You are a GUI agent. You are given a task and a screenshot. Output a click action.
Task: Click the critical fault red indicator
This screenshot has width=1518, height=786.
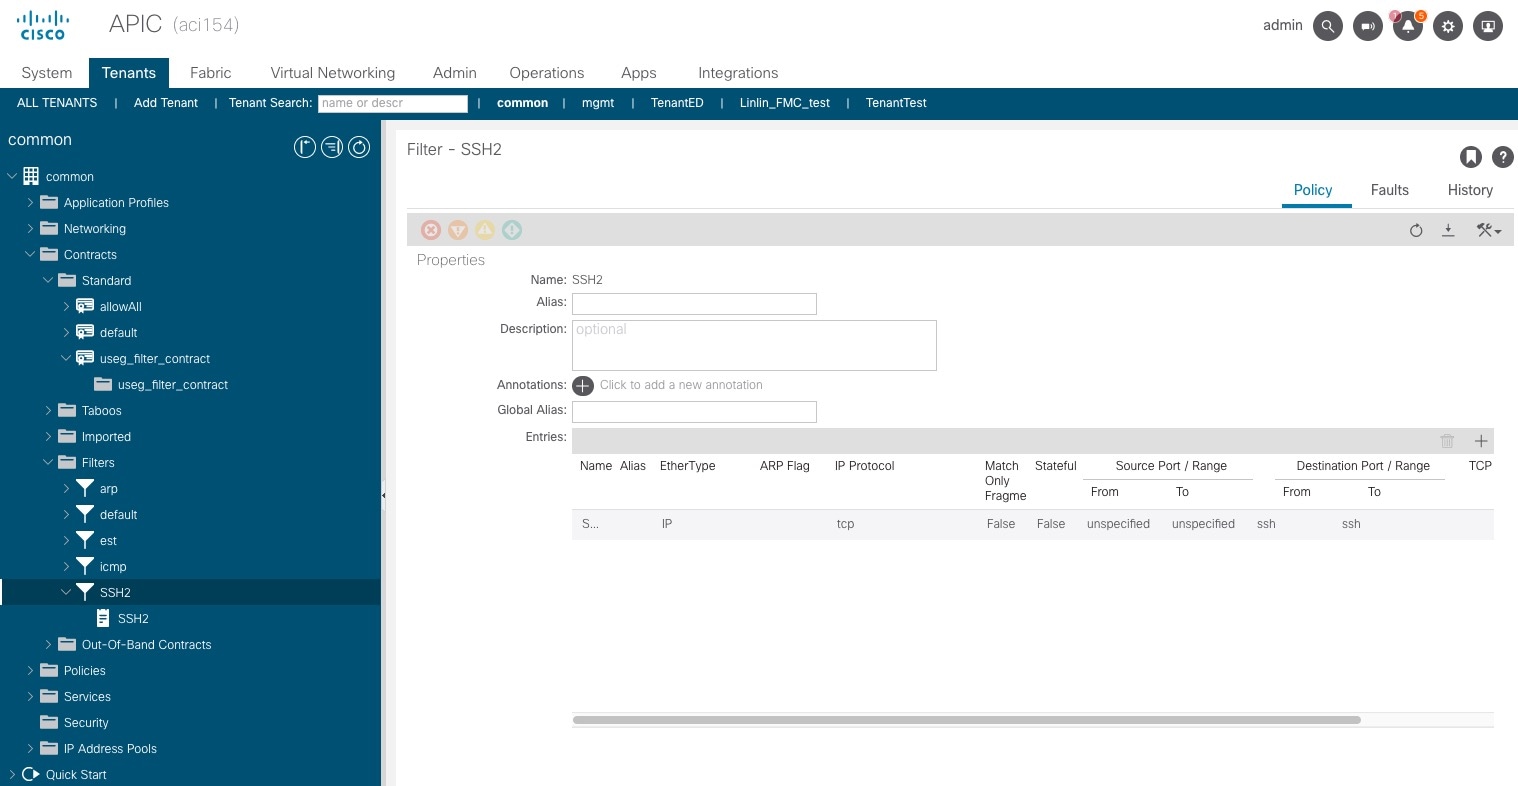[431, 230]
